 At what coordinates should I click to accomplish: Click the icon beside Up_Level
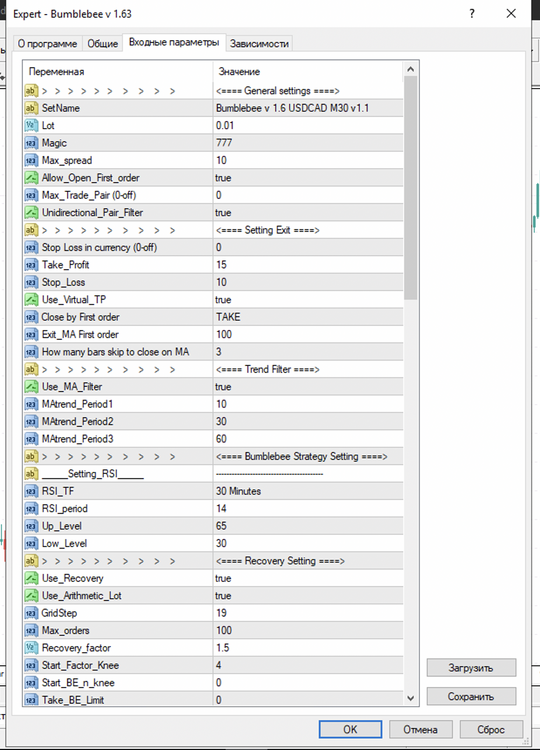(x=31, y=526)
